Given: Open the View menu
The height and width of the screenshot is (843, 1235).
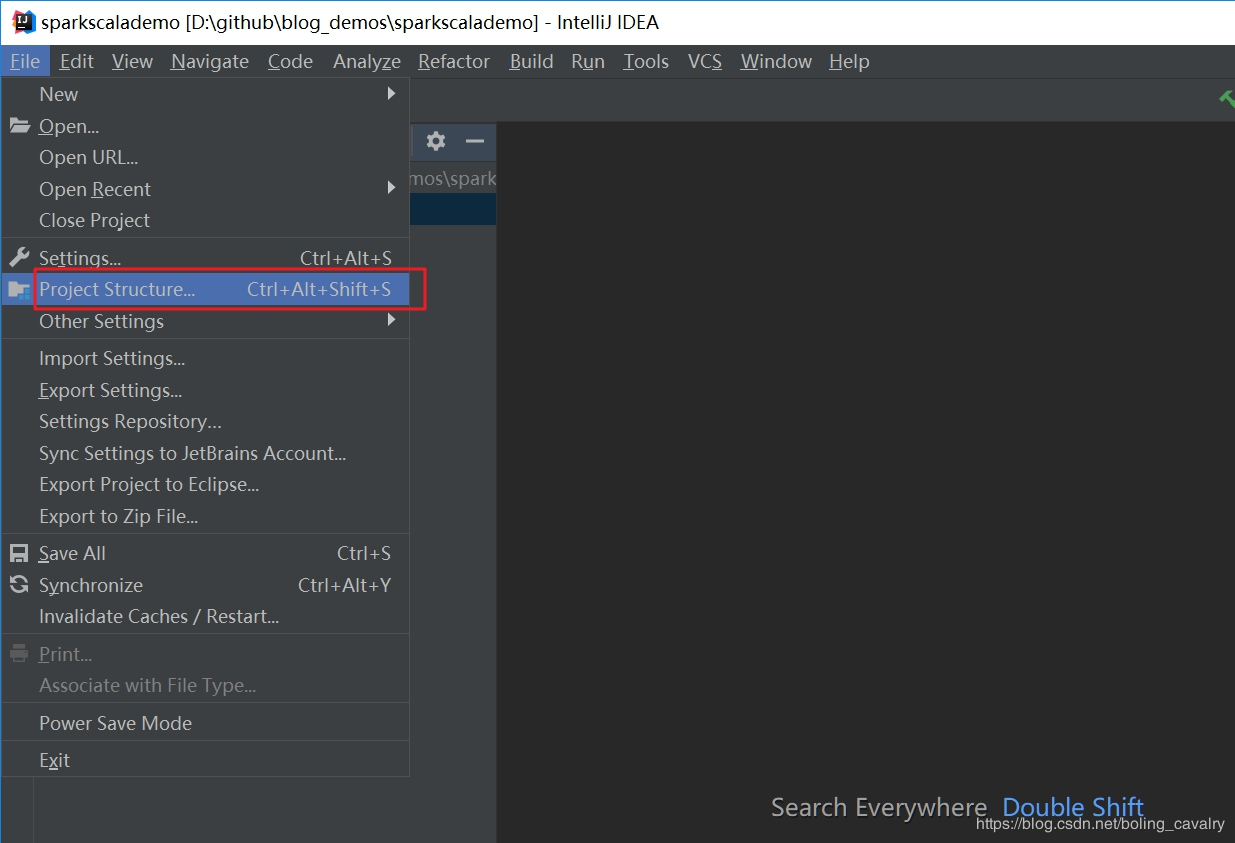Looking at the screenshot, I should tap(132, 61).
